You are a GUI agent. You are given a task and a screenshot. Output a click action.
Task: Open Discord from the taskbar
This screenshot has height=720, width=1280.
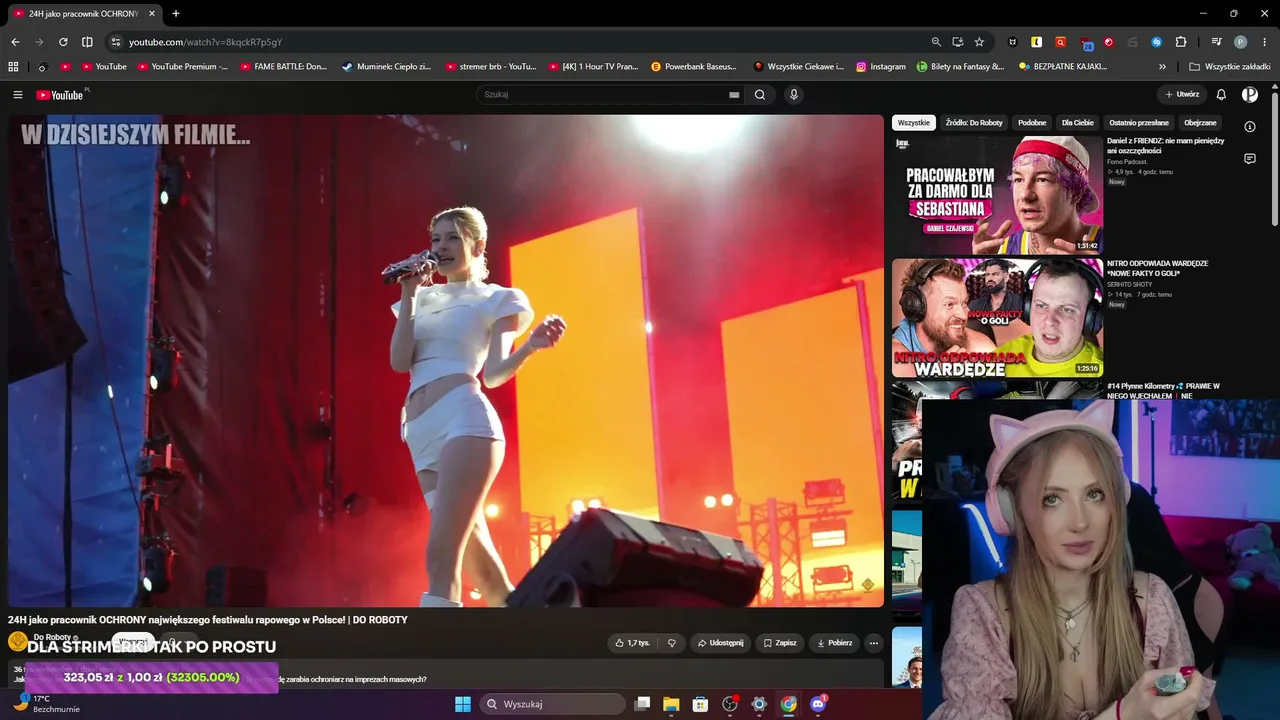click(x=818, y=704)
